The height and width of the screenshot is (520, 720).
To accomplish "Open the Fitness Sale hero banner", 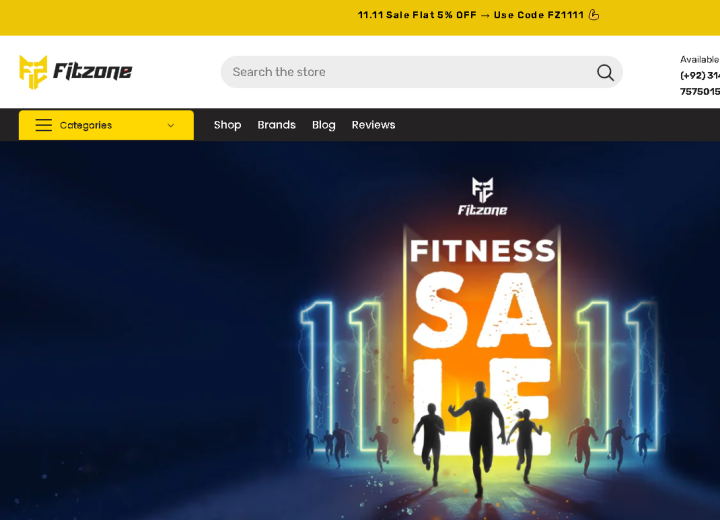I will pyautogui.click(x=360, y=331).
